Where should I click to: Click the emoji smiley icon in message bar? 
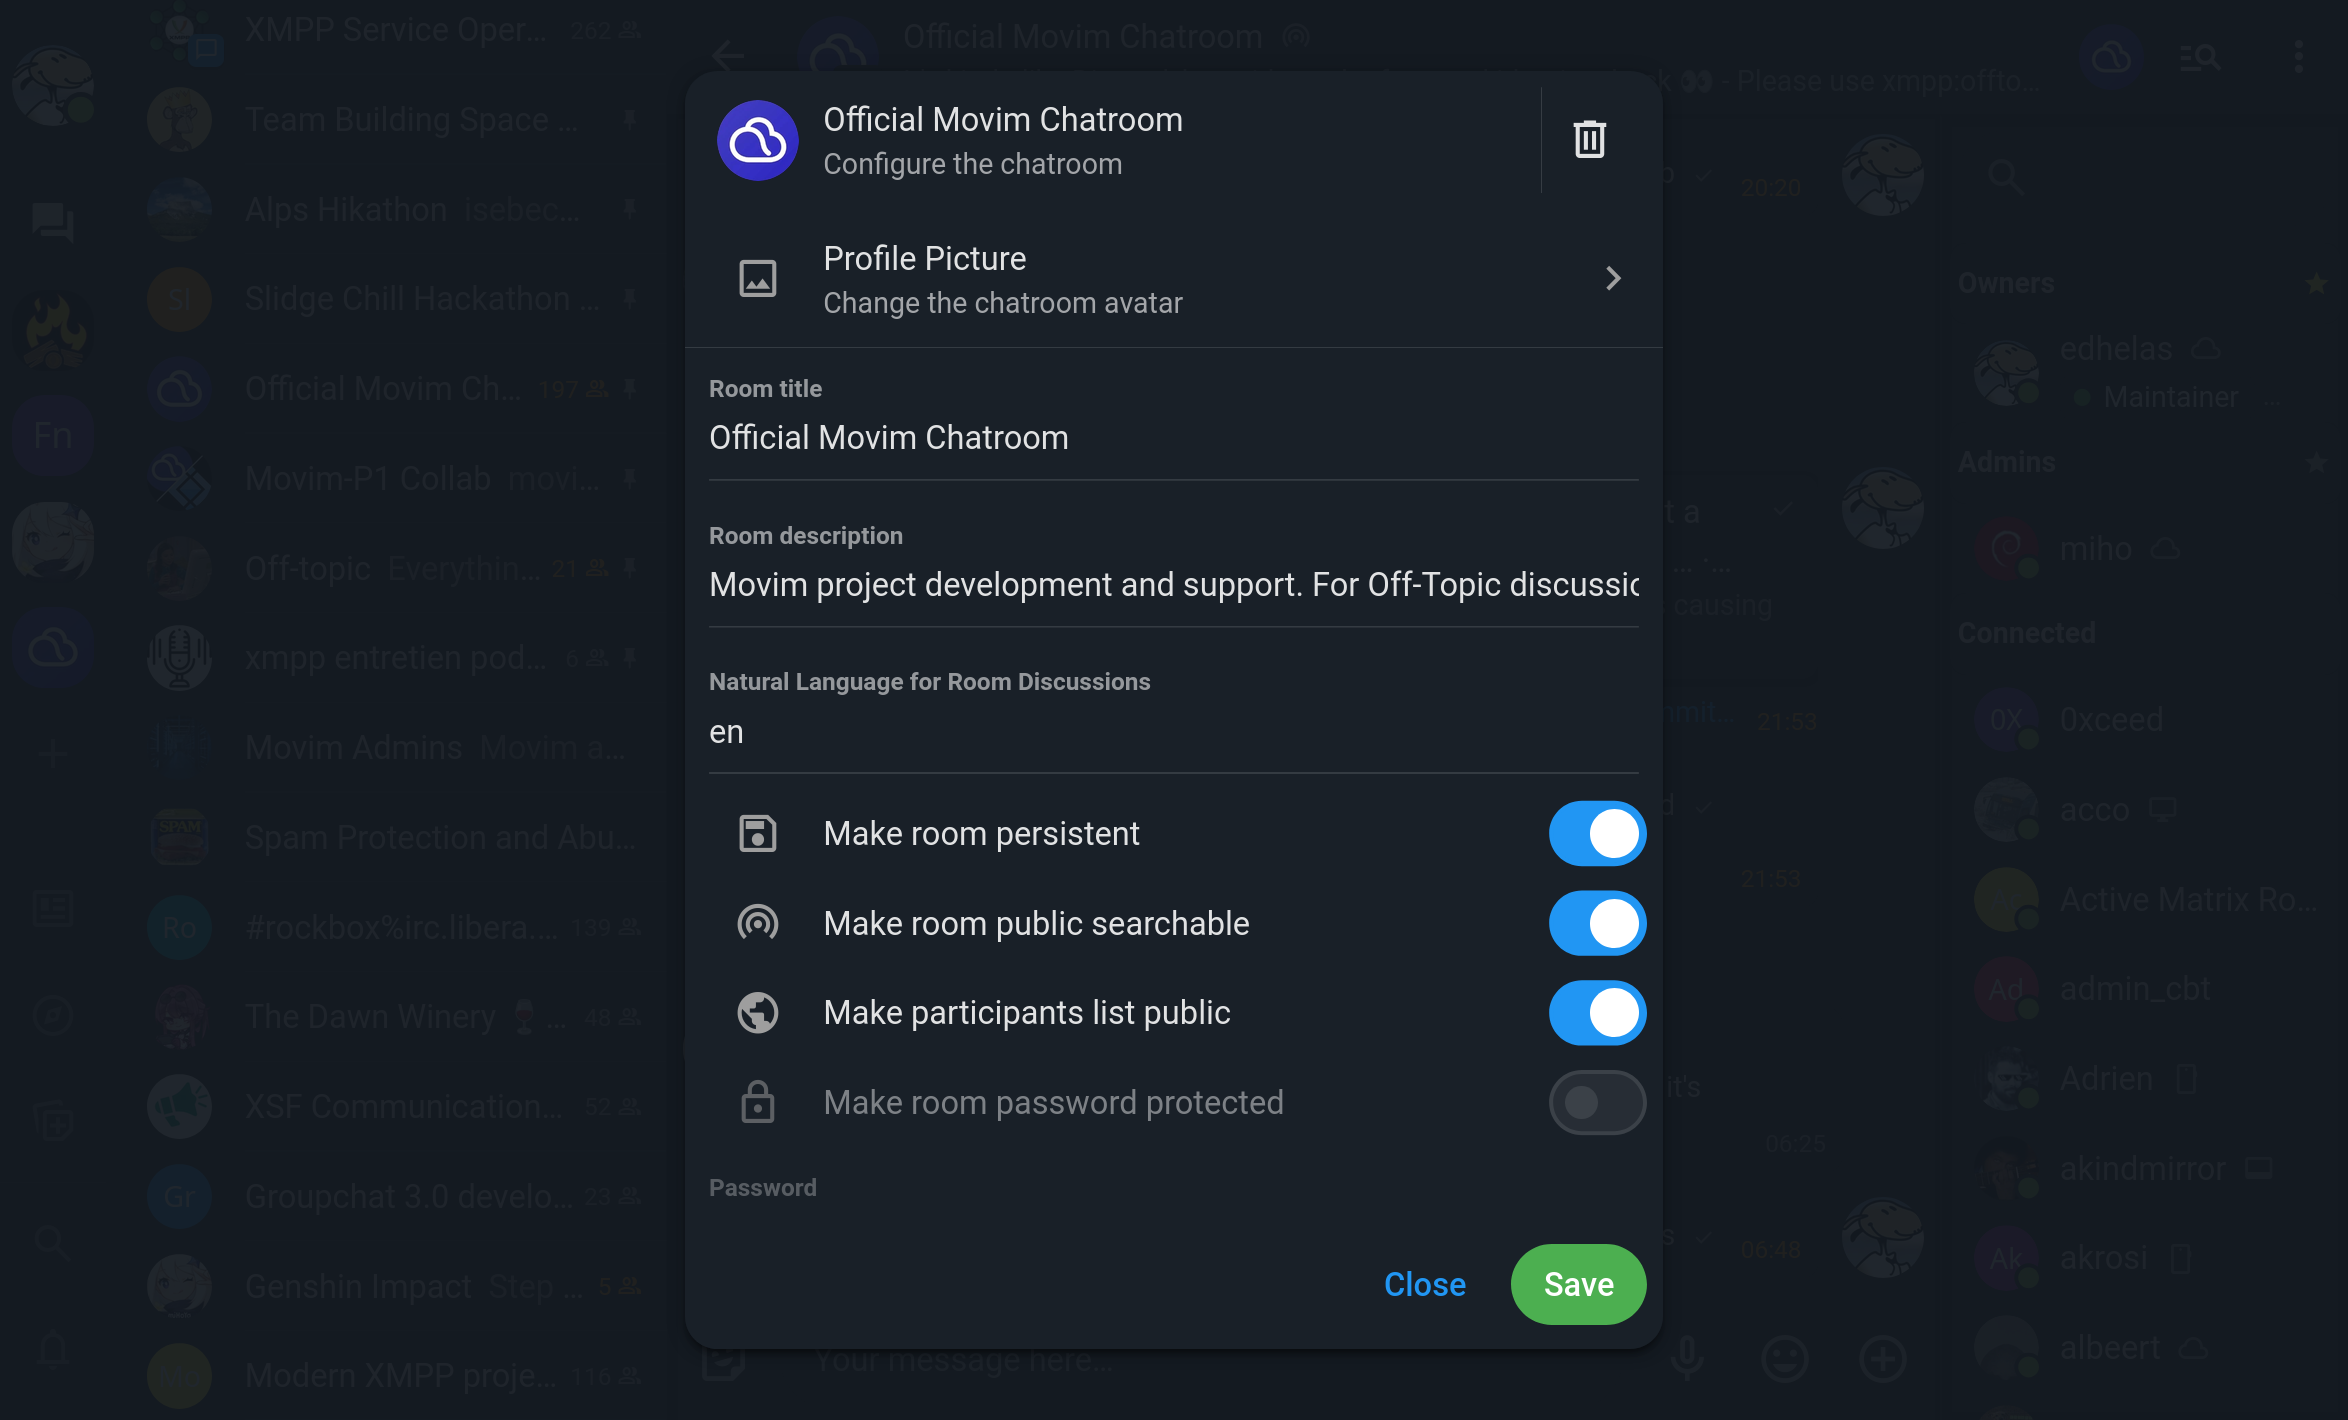1784,1359
